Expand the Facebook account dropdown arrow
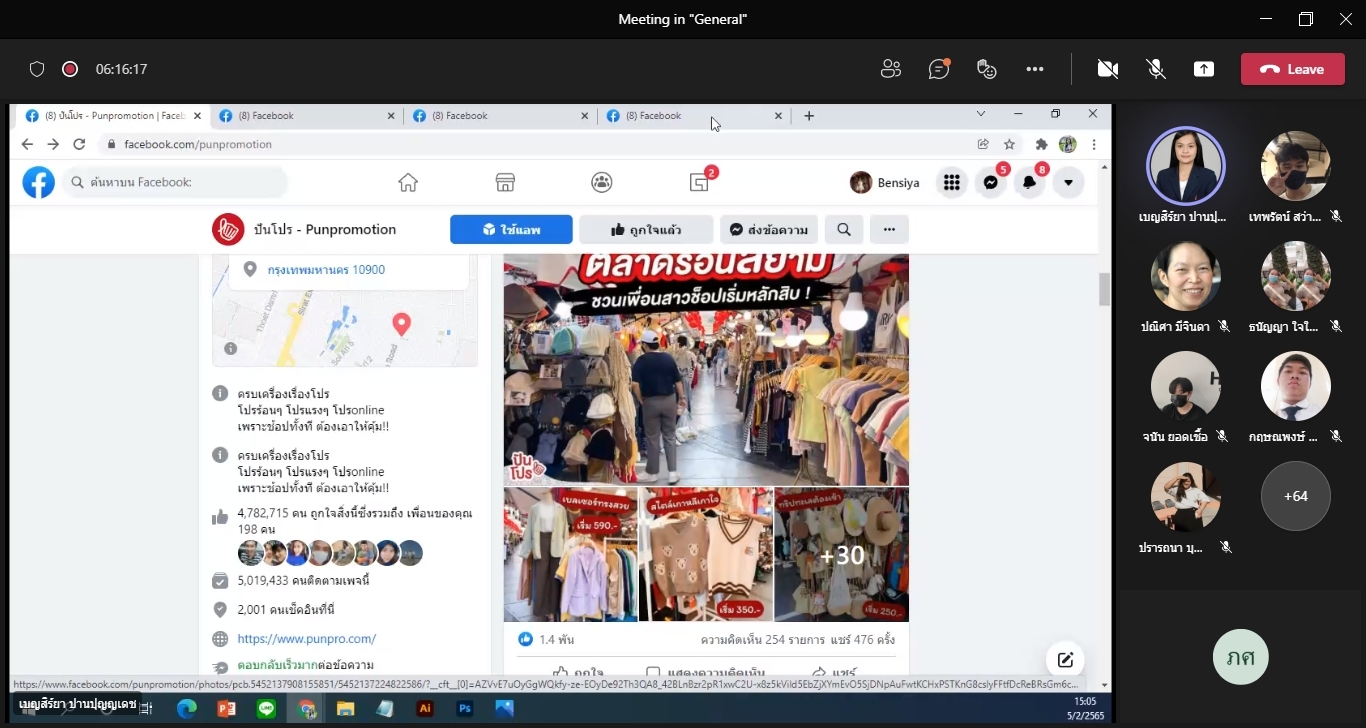 point(1069,182)
